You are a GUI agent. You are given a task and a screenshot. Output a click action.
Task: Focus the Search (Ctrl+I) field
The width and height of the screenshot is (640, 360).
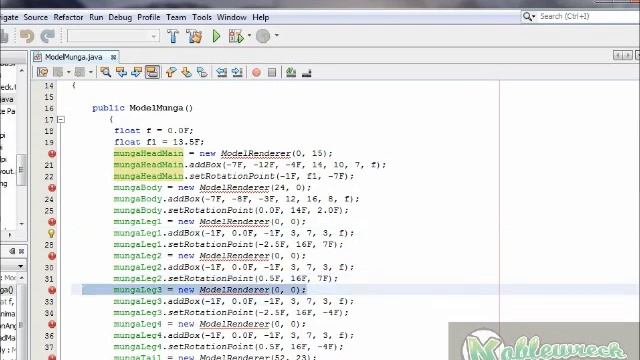coord(588,16)
